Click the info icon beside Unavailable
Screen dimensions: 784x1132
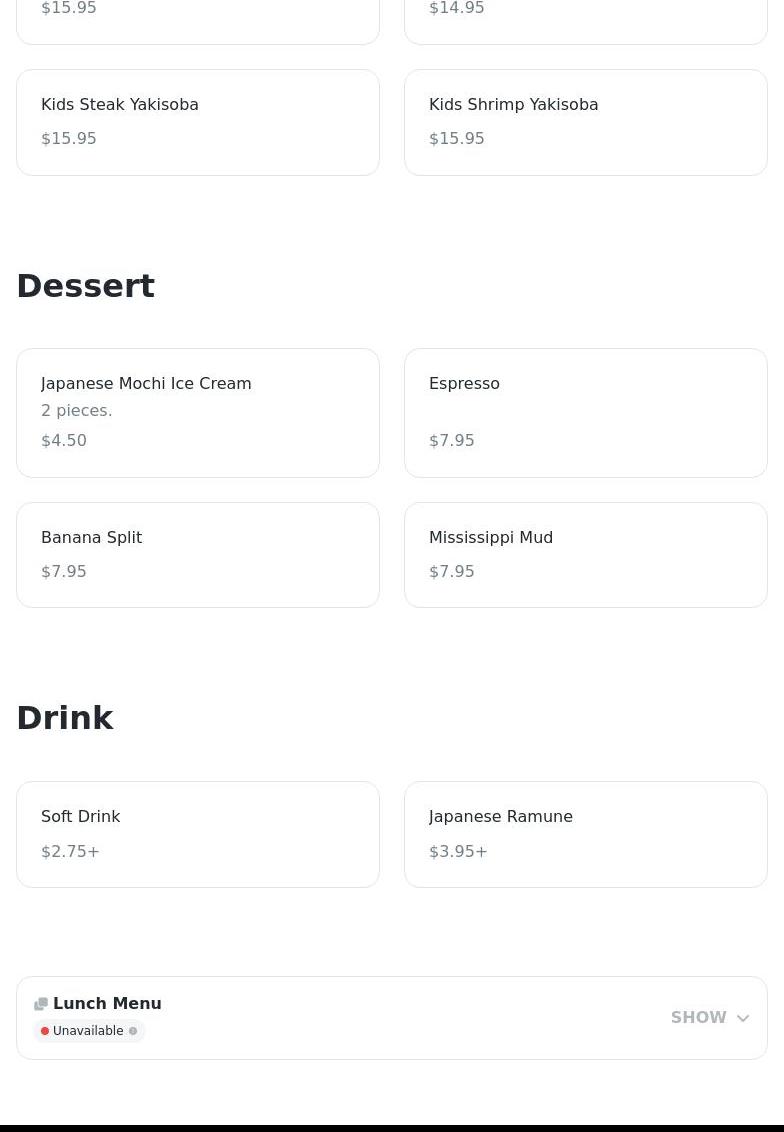(x=133, y=1031)
